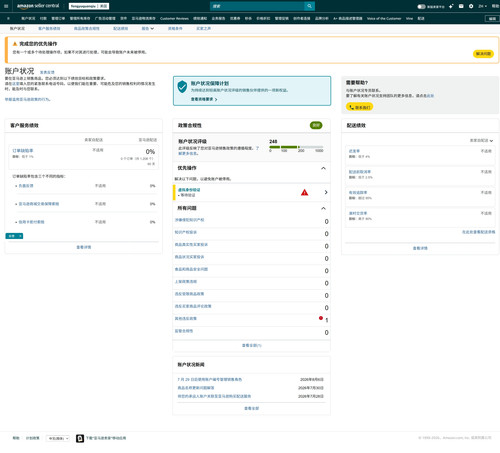Open the fulfillment type dropdown in 配送绩效 card

(481, 141)
